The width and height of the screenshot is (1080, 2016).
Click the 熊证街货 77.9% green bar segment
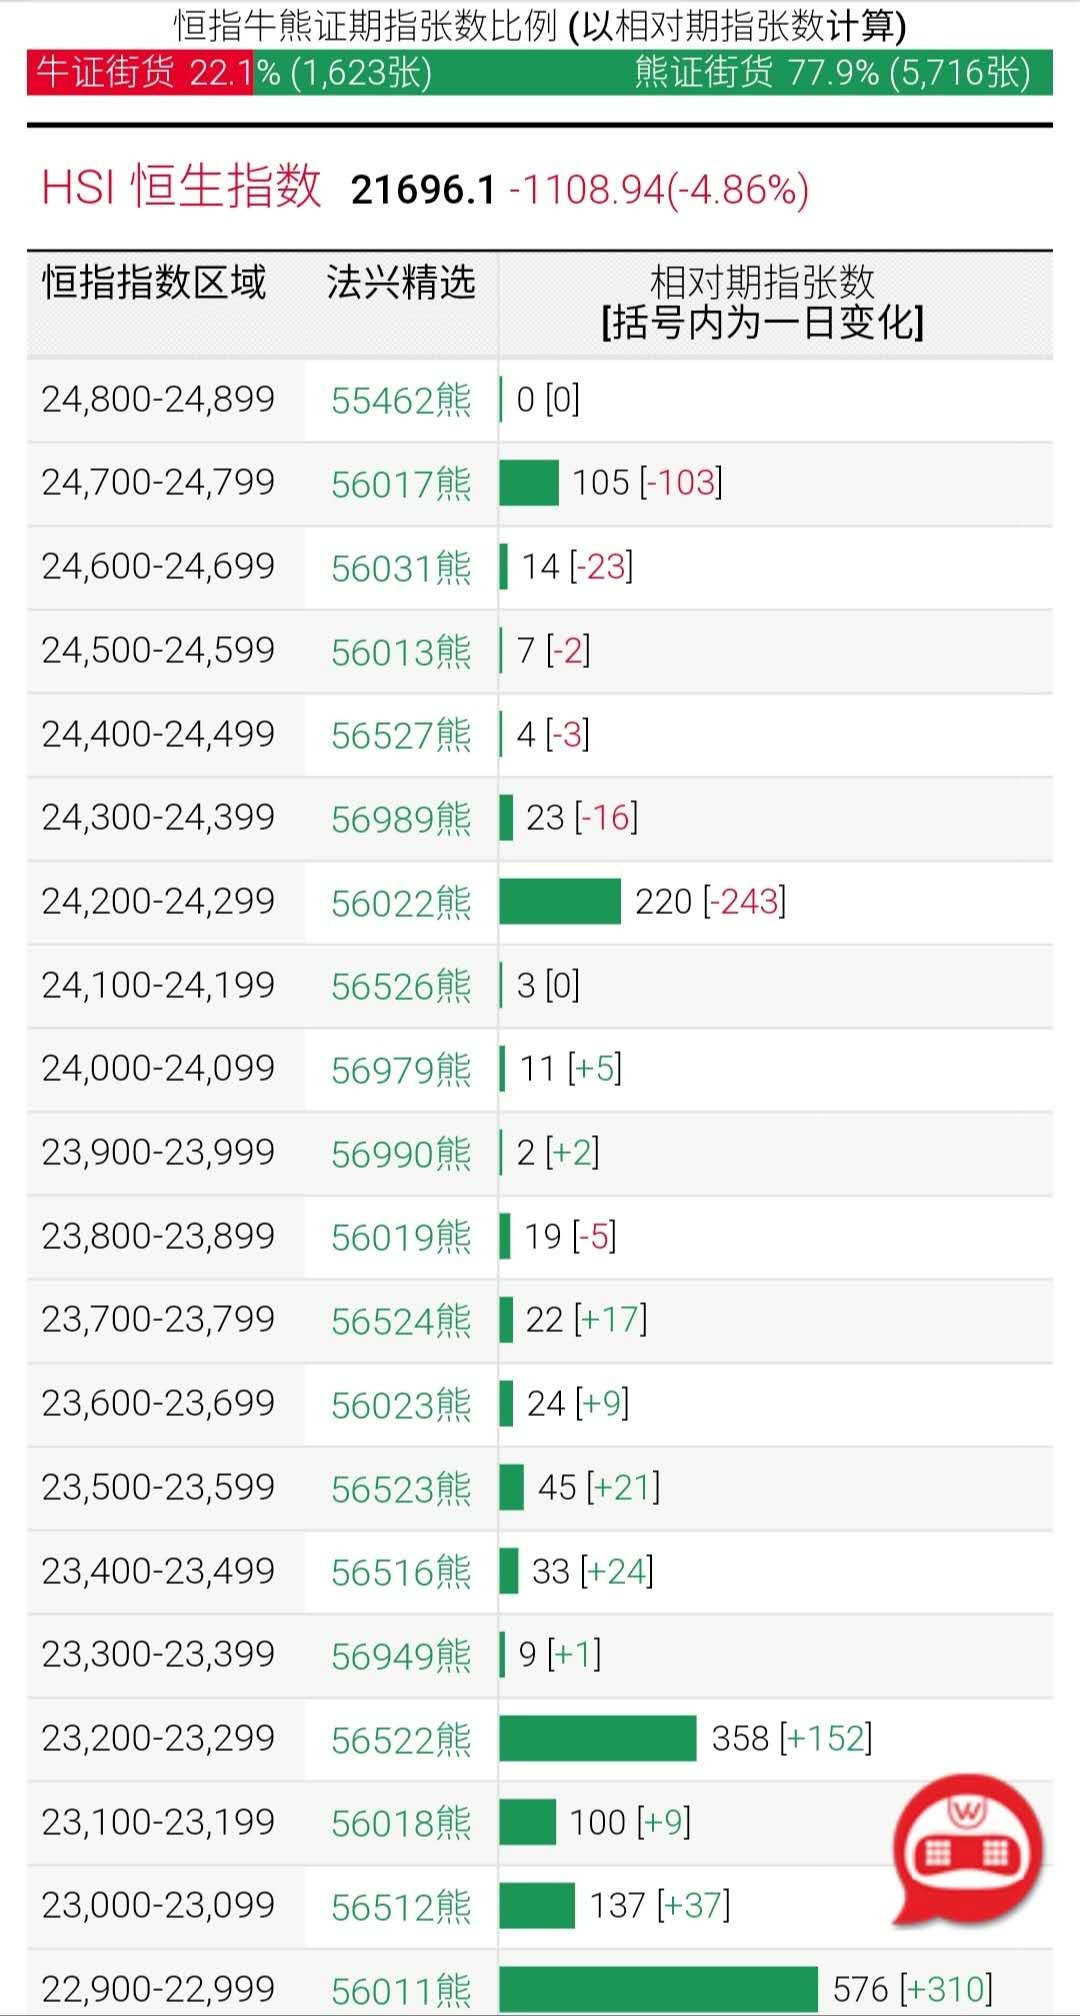(x=652, y=73)
